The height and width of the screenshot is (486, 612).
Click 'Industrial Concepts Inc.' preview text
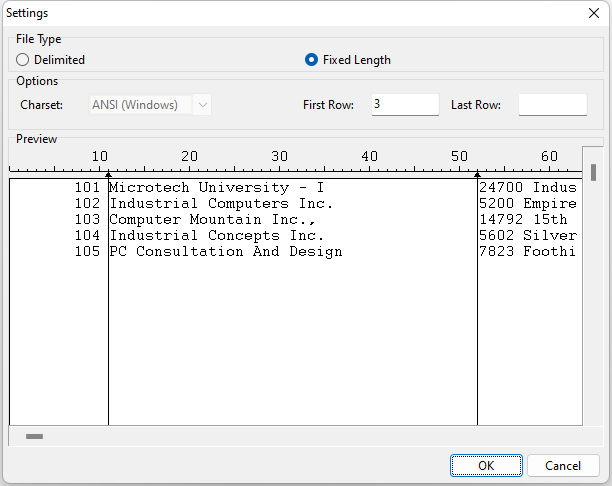point(217,236)
